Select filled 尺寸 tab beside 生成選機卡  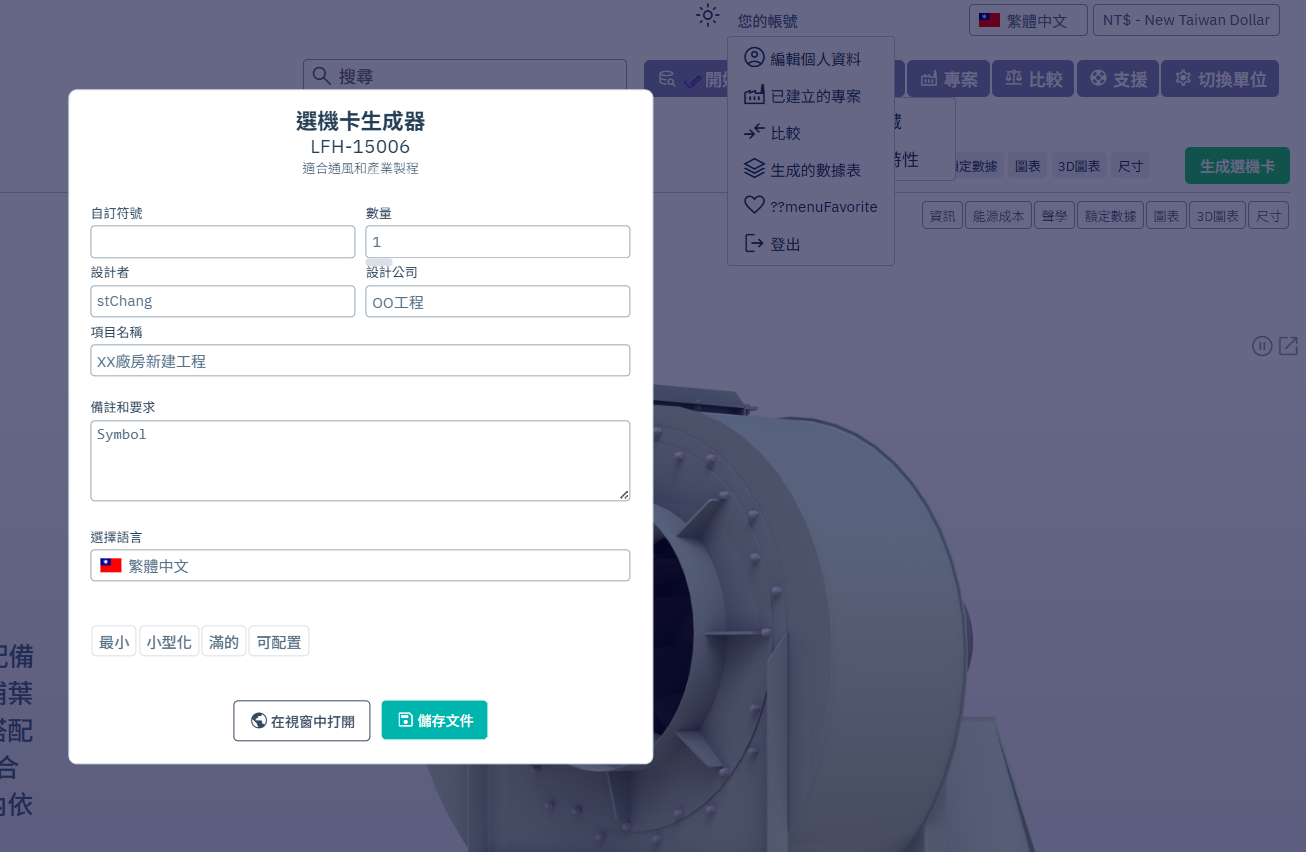(1130, 166)
